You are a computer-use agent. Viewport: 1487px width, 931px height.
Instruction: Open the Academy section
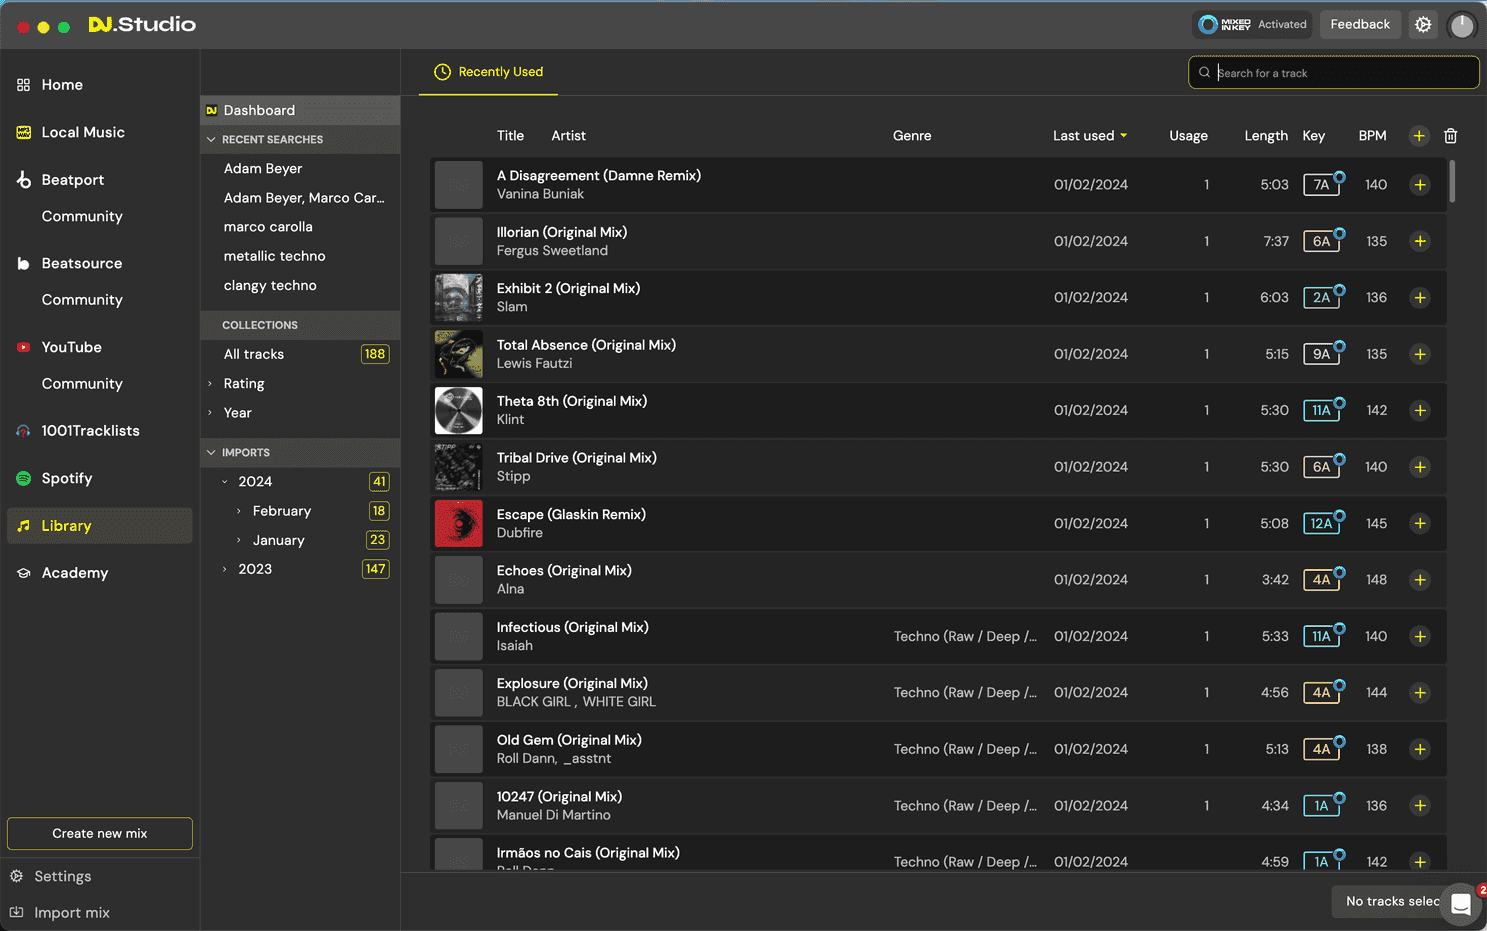[x=75, y=572]
